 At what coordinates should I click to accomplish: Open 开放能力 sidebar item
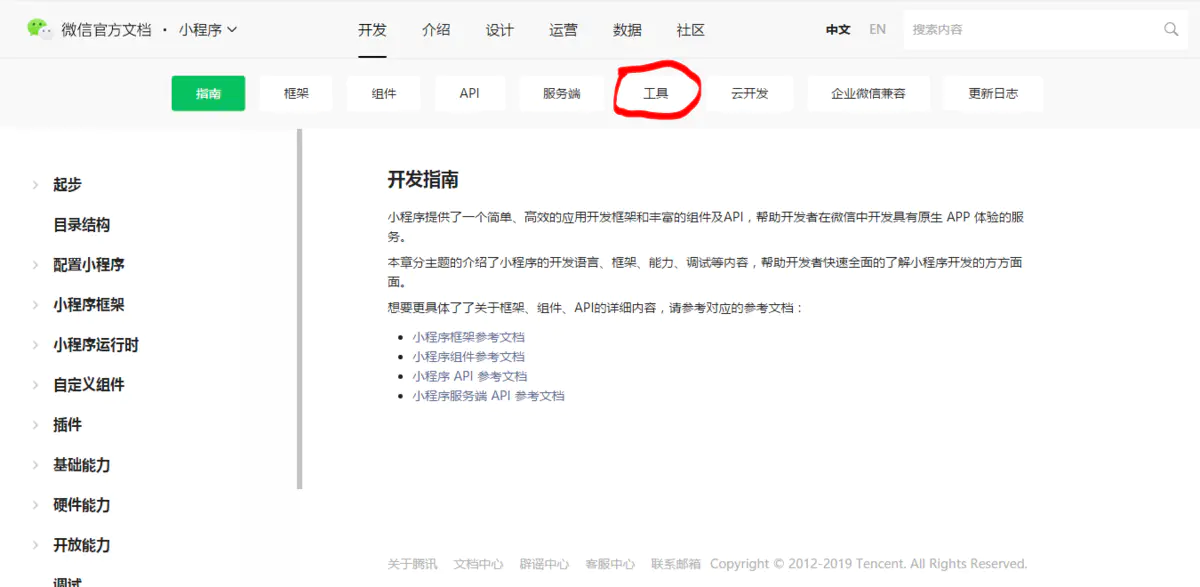82,545
